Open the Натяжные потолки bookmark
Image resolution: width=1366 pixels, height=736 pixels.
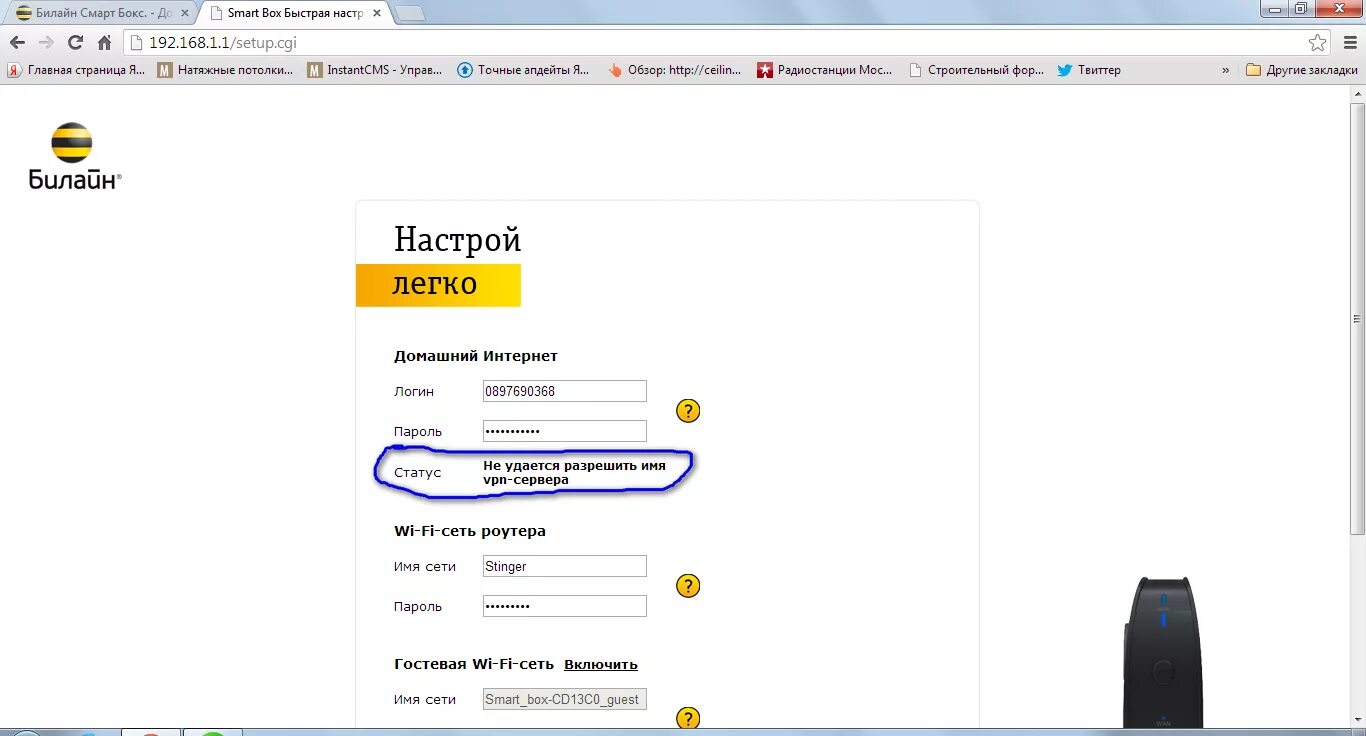click(226, 70)
